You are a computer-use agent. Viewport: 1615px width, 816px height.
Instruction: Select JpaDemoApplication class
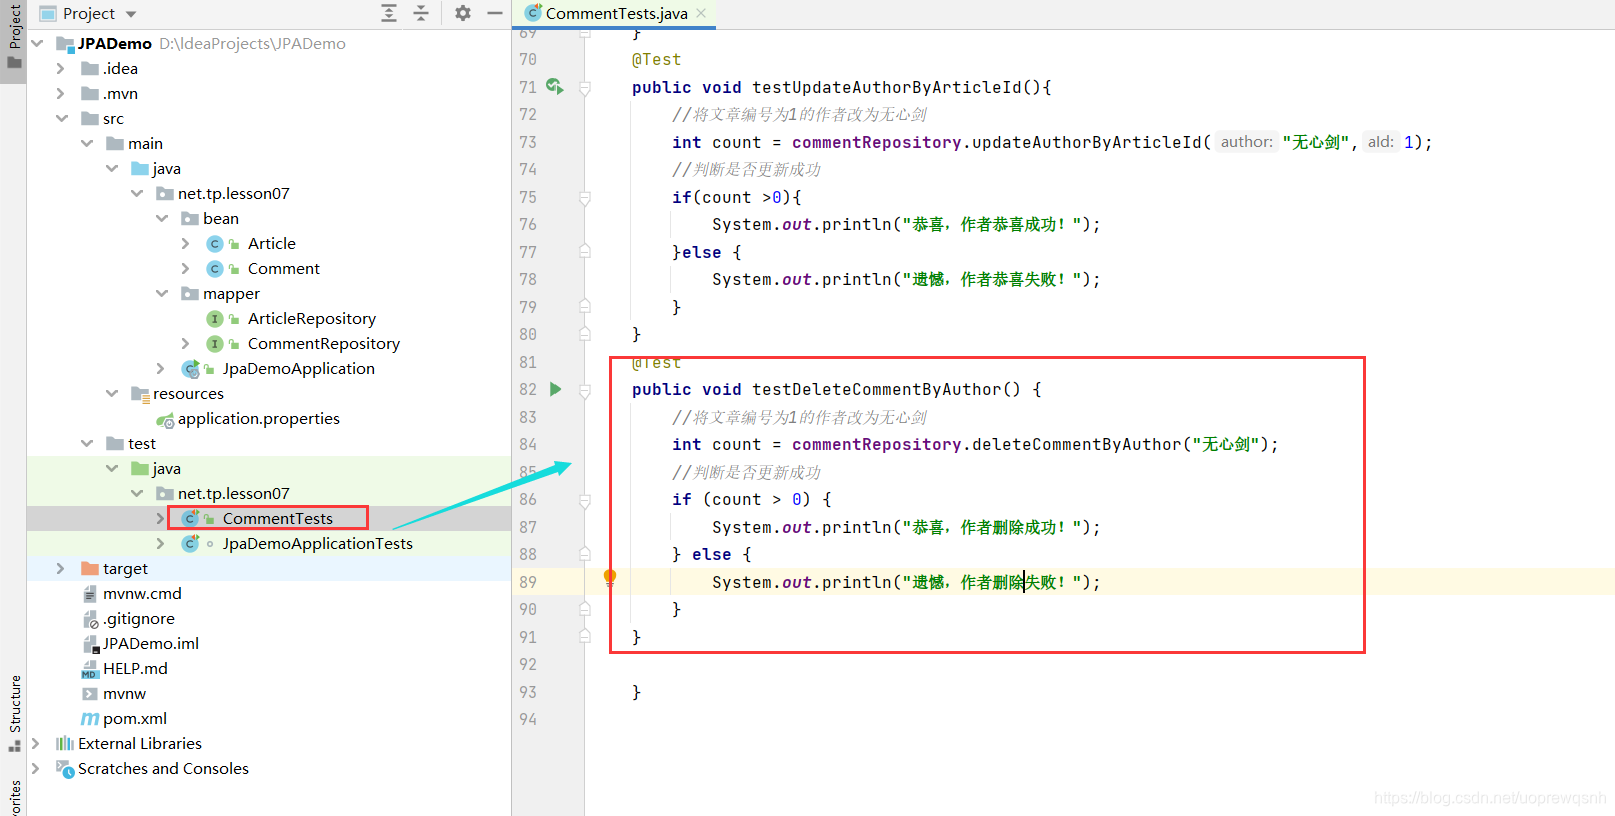298,368
